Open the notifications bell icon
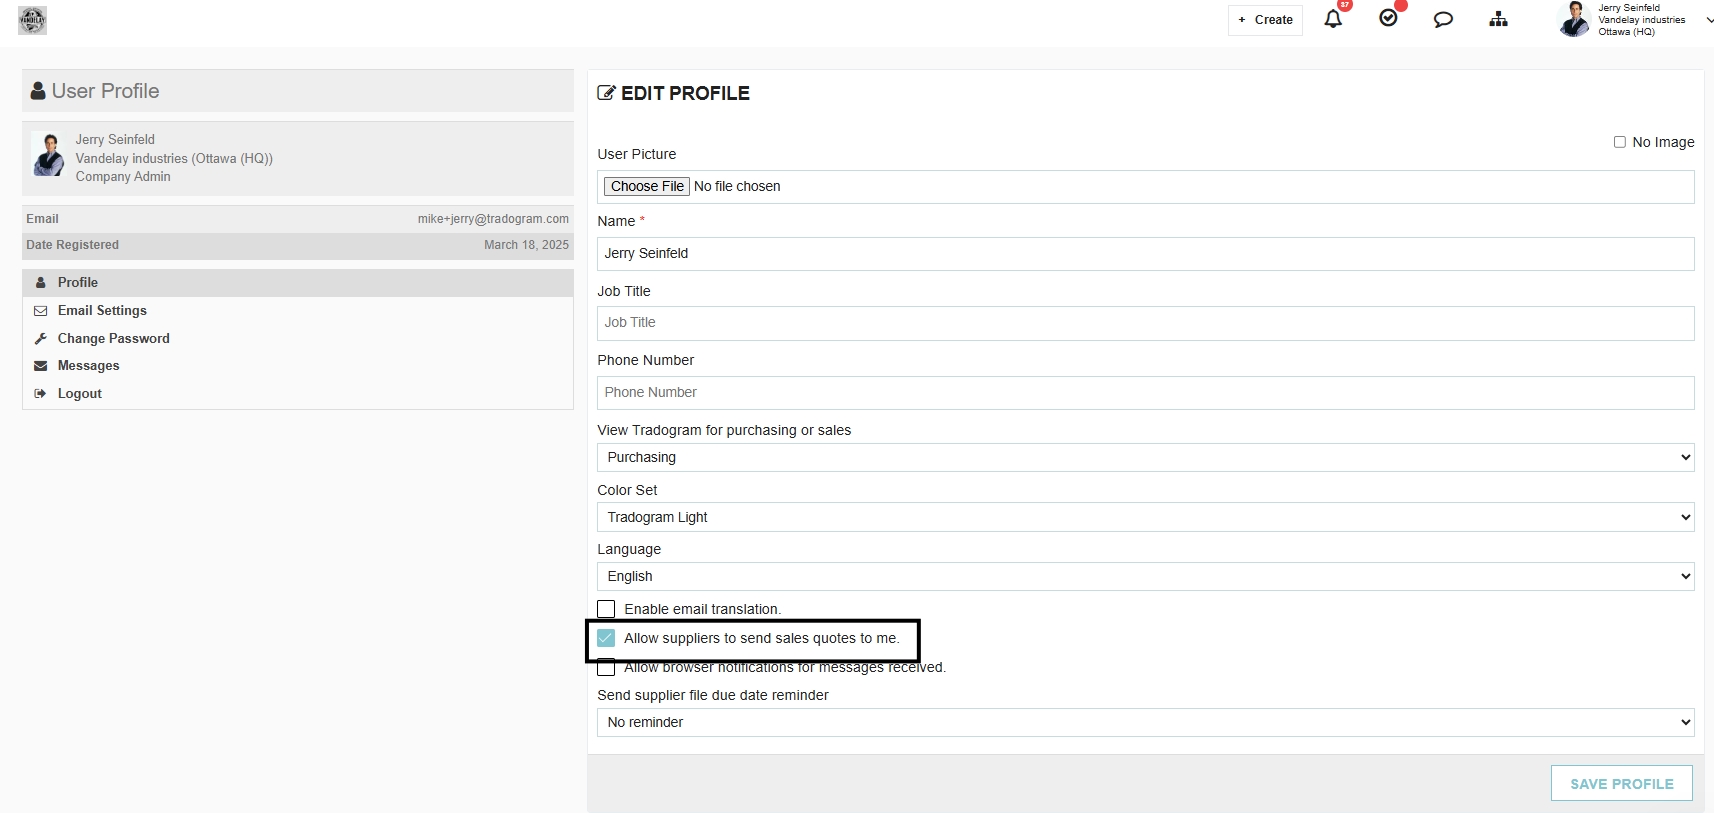Viewport: 1714px width, 813px height. click(x=1333, y=19)
